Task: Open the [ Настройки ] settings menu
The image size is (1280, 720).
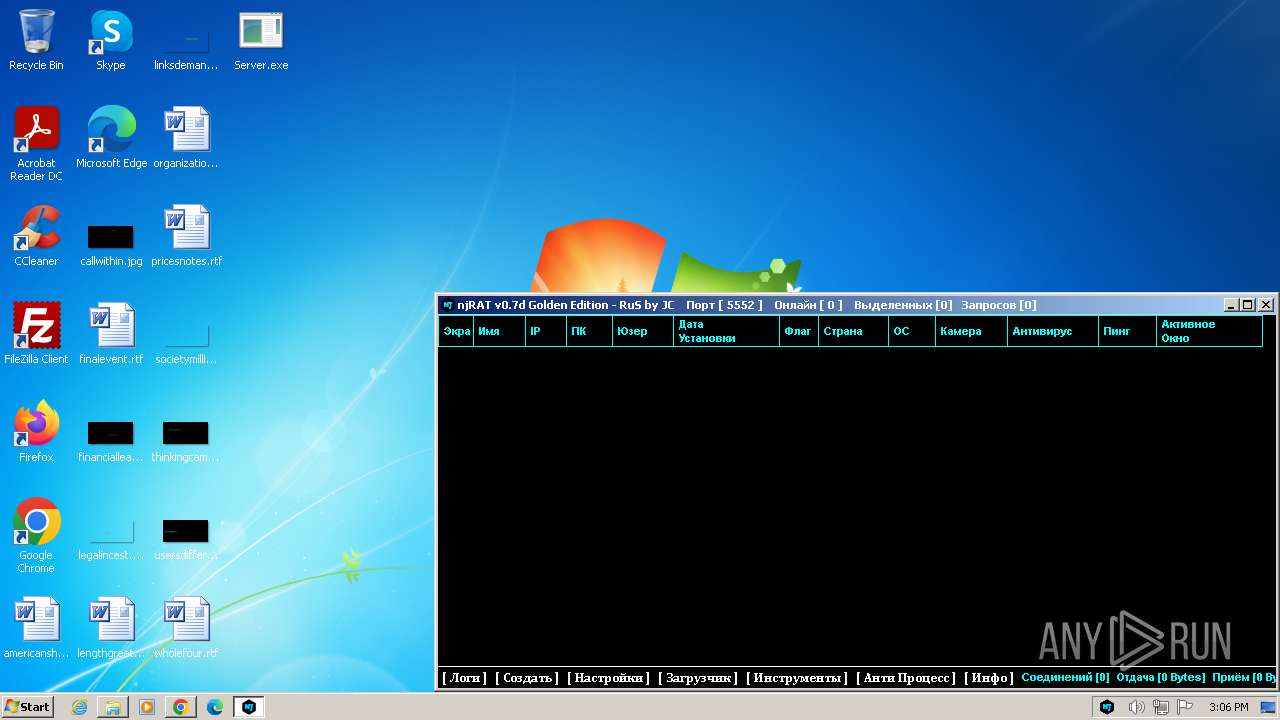Action: (608, 678)
